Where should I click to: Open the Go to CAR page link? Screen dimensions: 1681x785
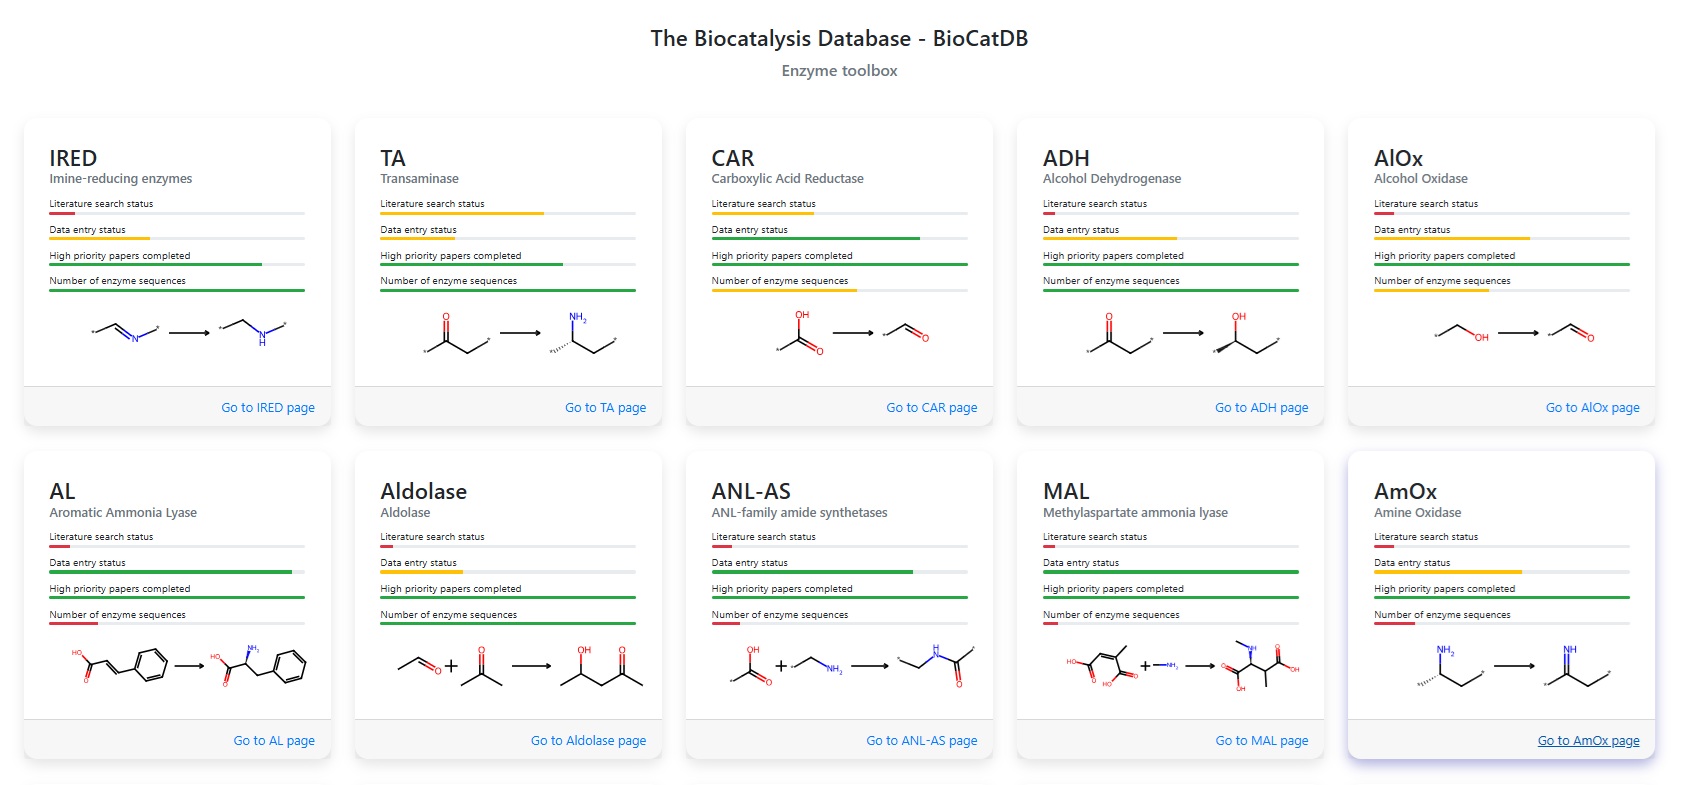tap(931, 408)
